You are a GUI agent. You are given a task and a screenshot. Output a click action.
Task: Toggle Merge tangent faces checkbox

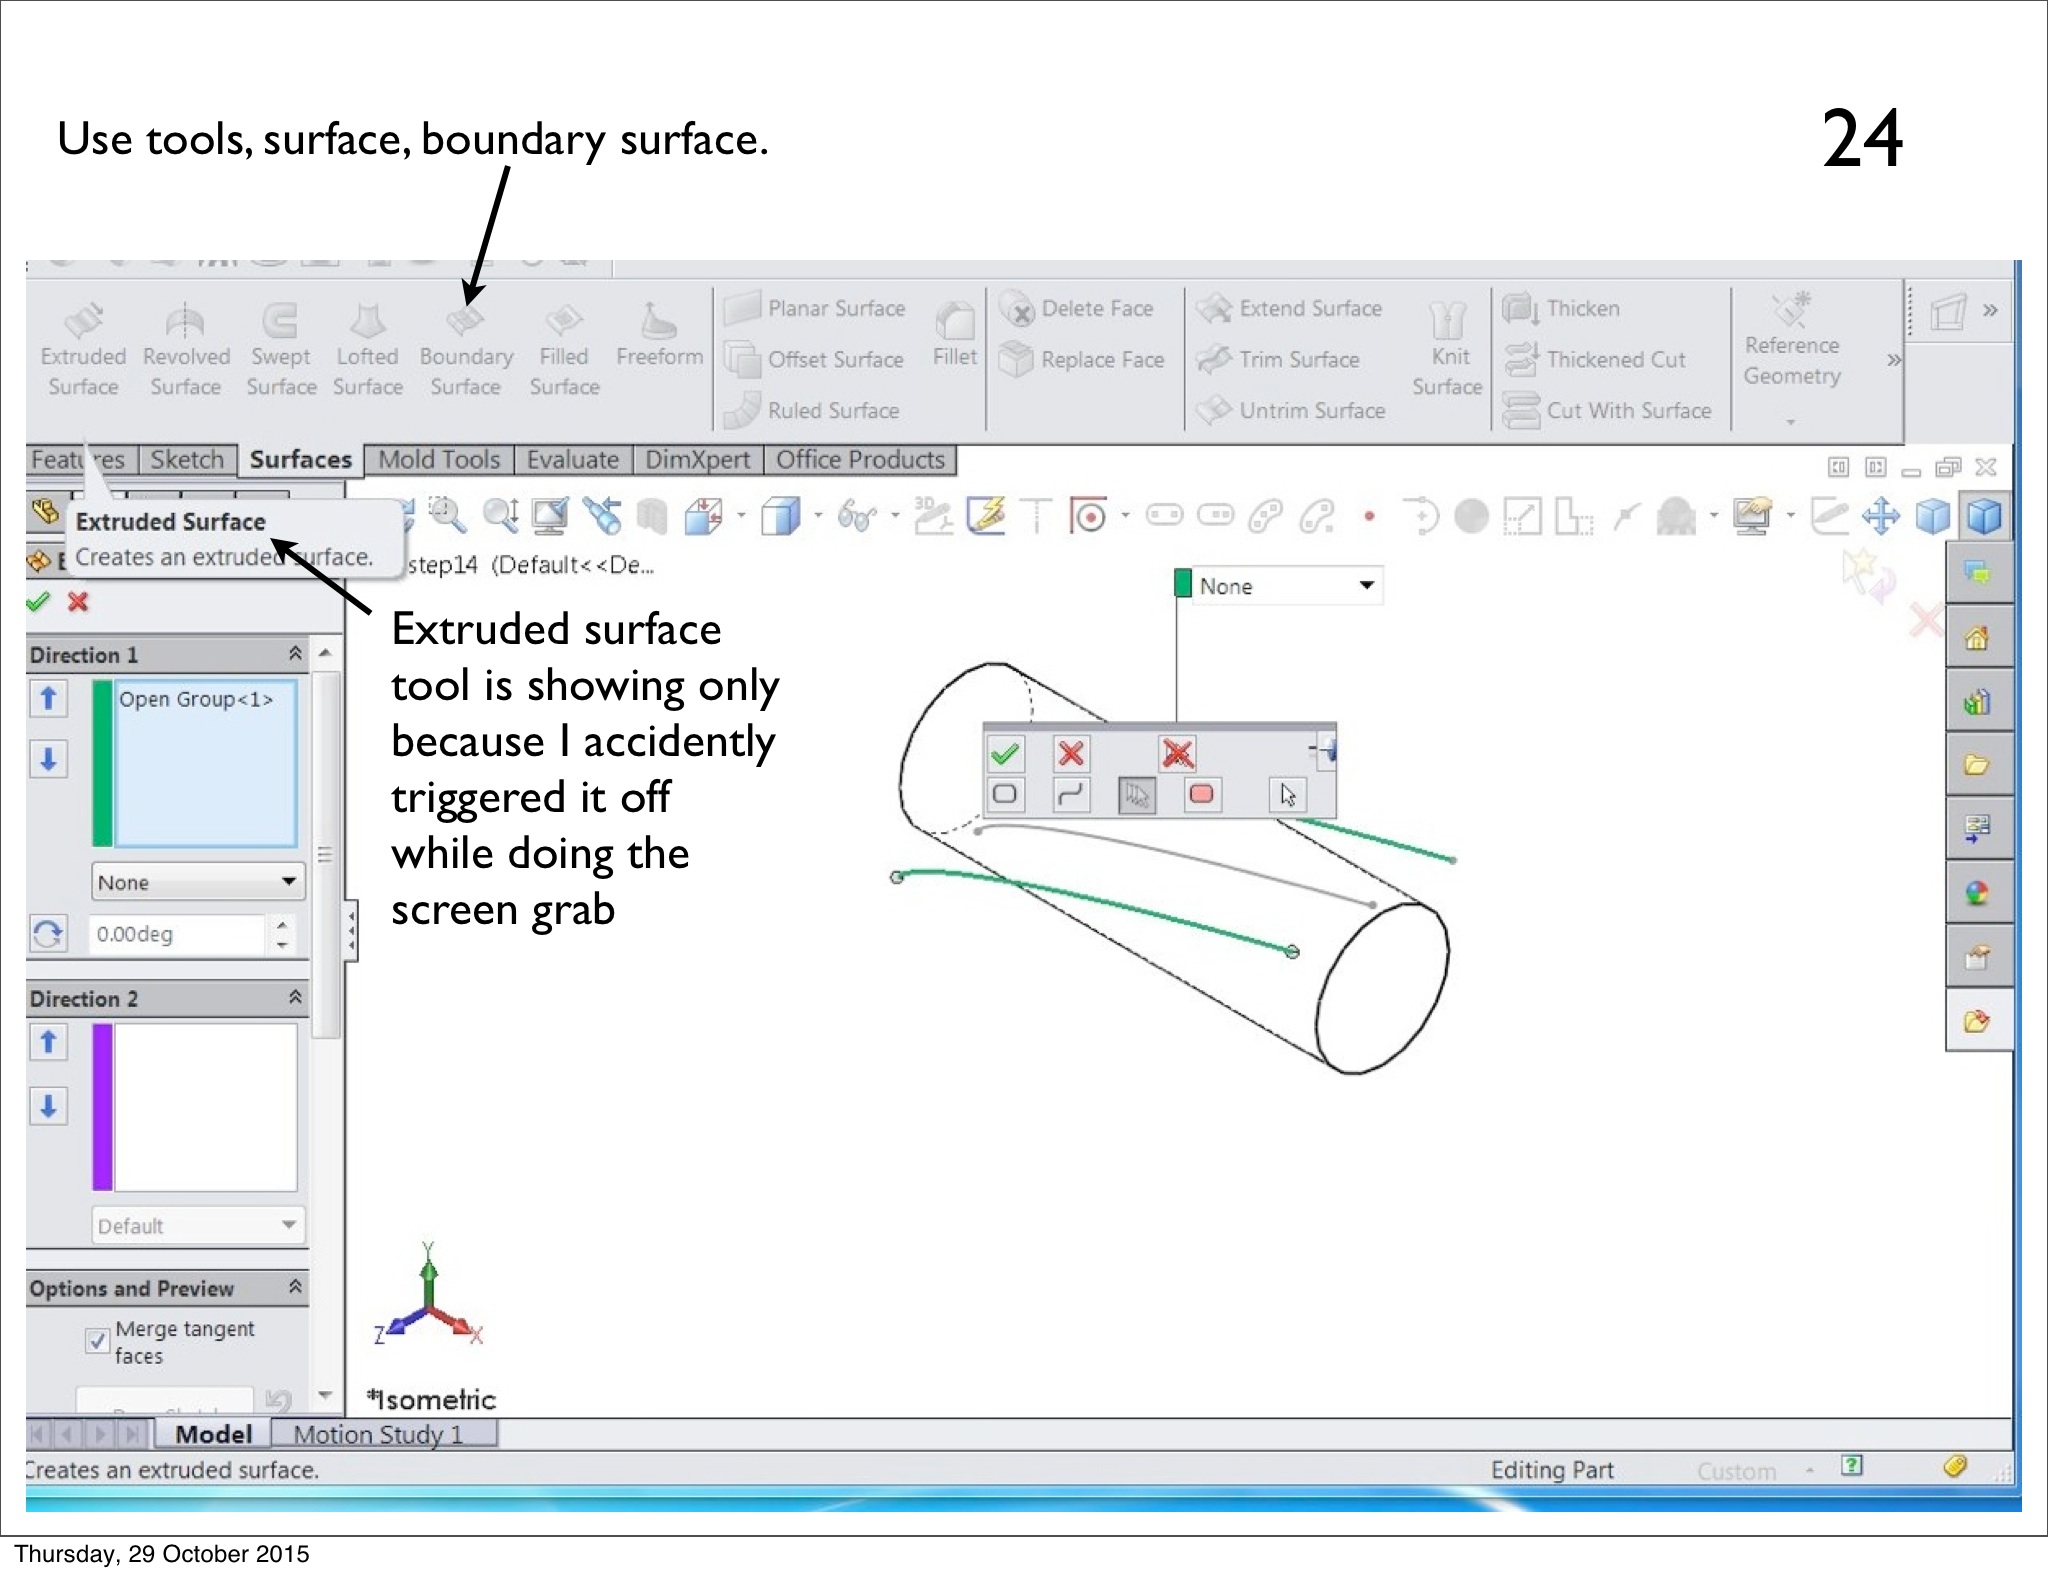(x=98, y=1341)
